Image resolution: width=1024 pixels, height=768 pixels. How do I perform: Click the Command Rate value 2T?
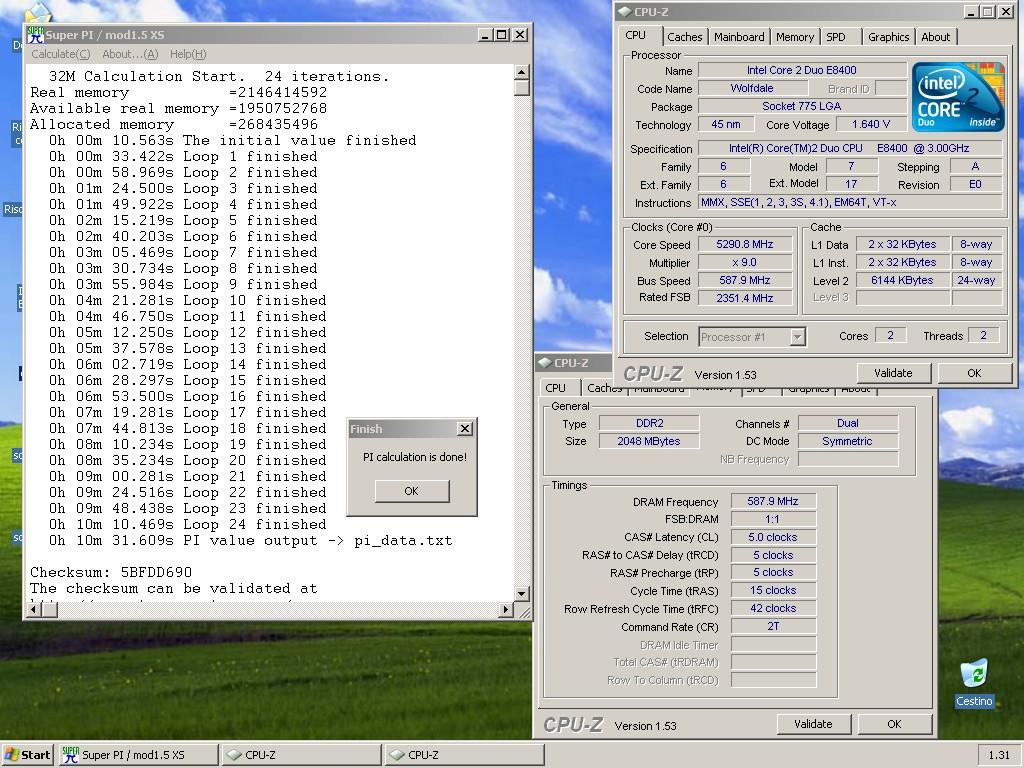(773, 626)
